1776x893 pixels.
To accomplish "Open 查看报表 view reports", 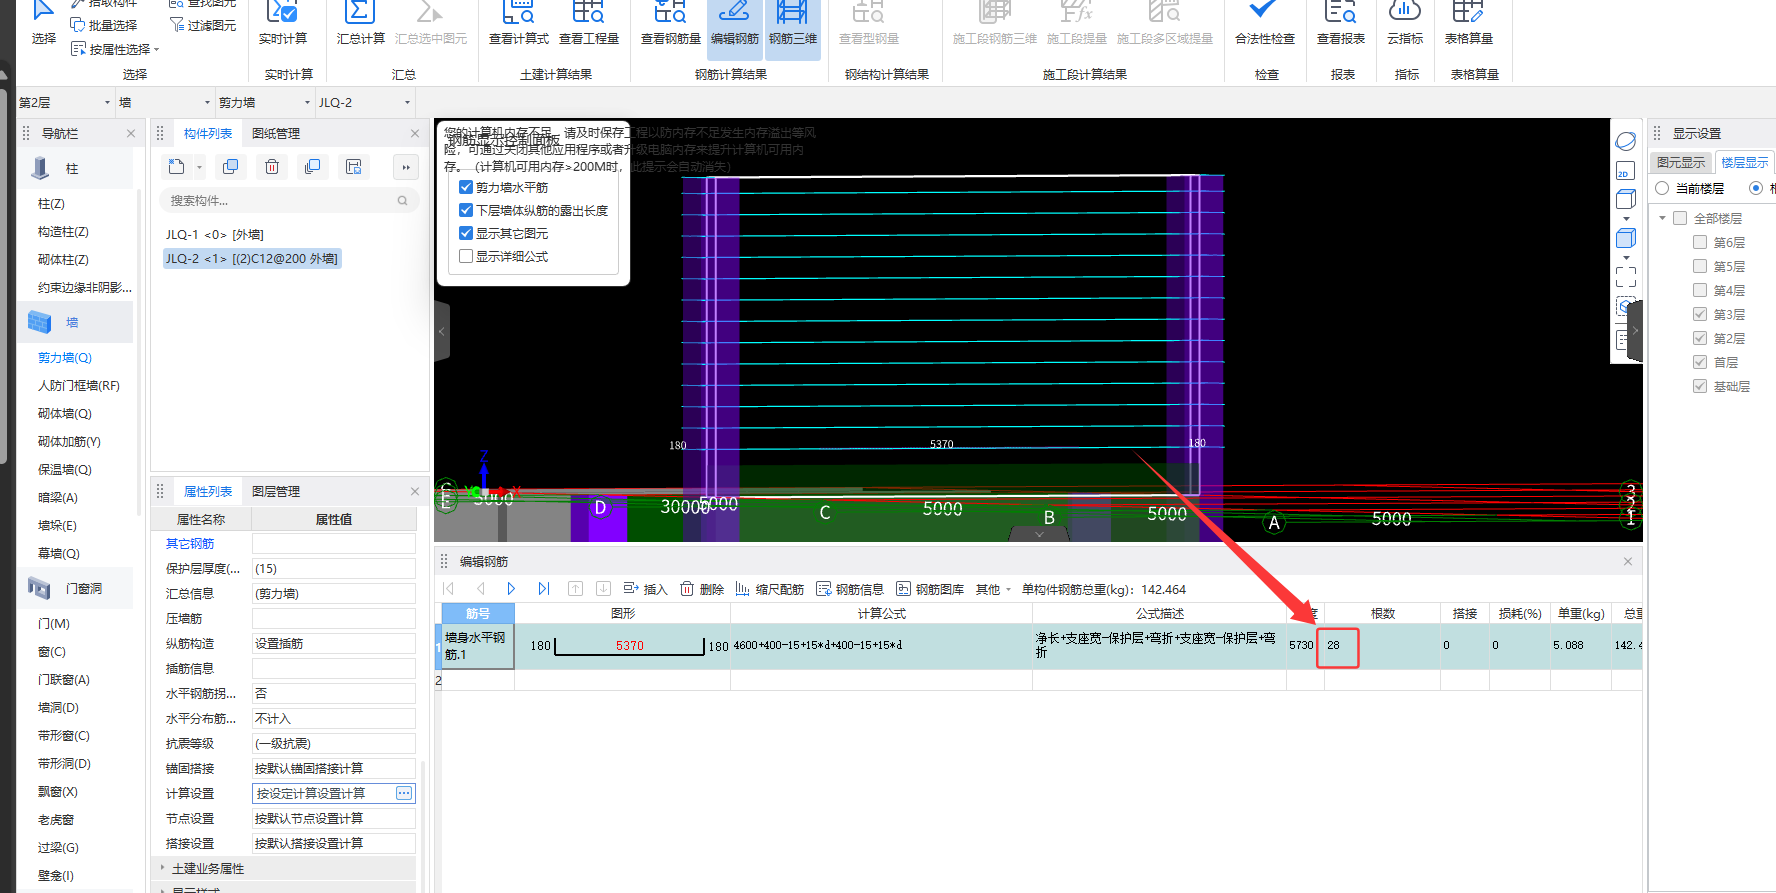I will click(1340, 24).
